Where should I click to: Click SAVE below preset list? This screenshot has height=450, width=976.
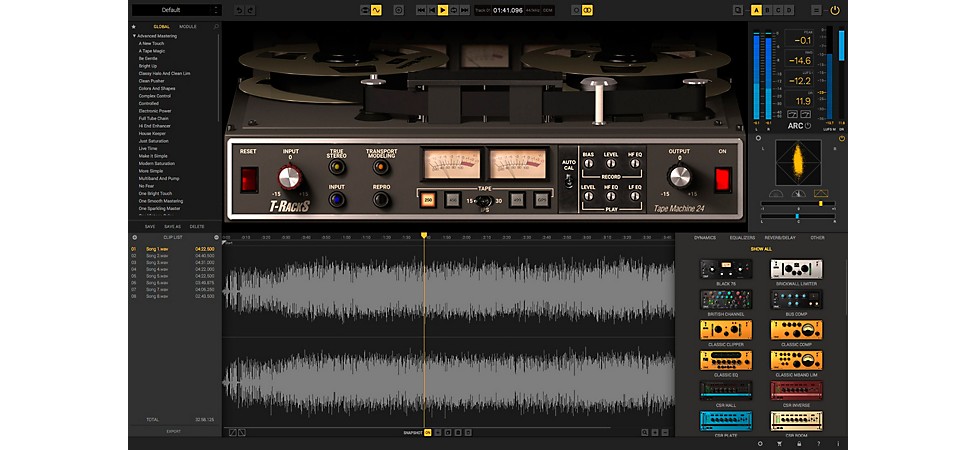[150, 227]
